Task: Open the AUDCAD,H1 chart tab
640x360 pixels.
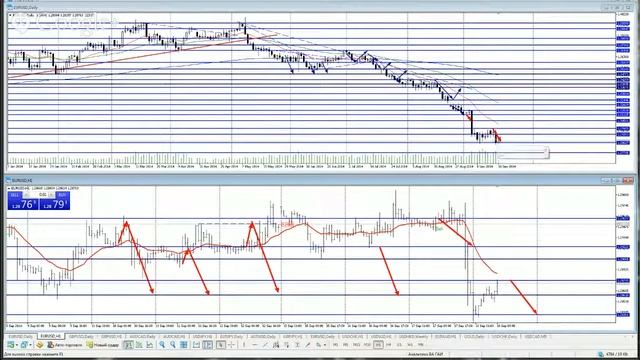Action: click(174, 337)
